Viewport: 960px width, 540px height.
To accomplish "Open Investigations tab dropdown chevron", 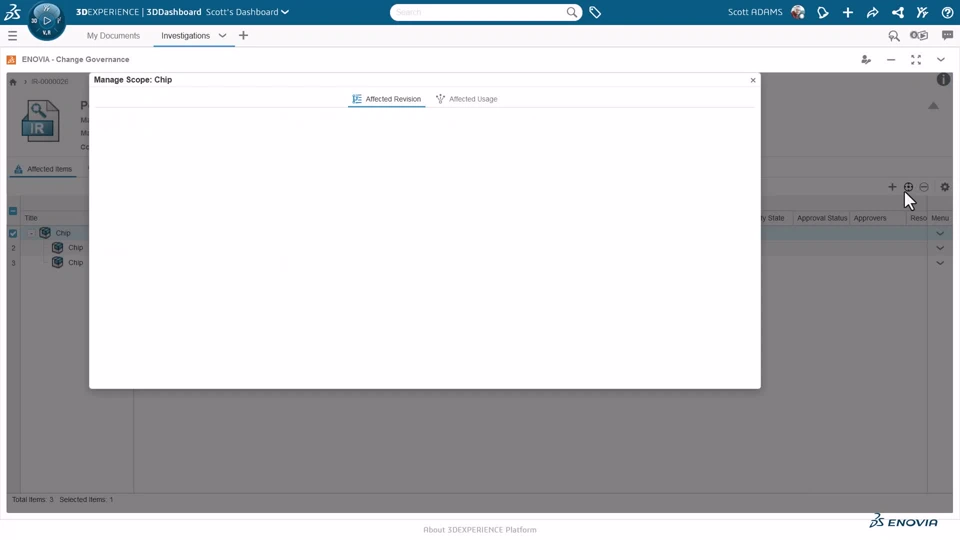I will coord(222,36).
